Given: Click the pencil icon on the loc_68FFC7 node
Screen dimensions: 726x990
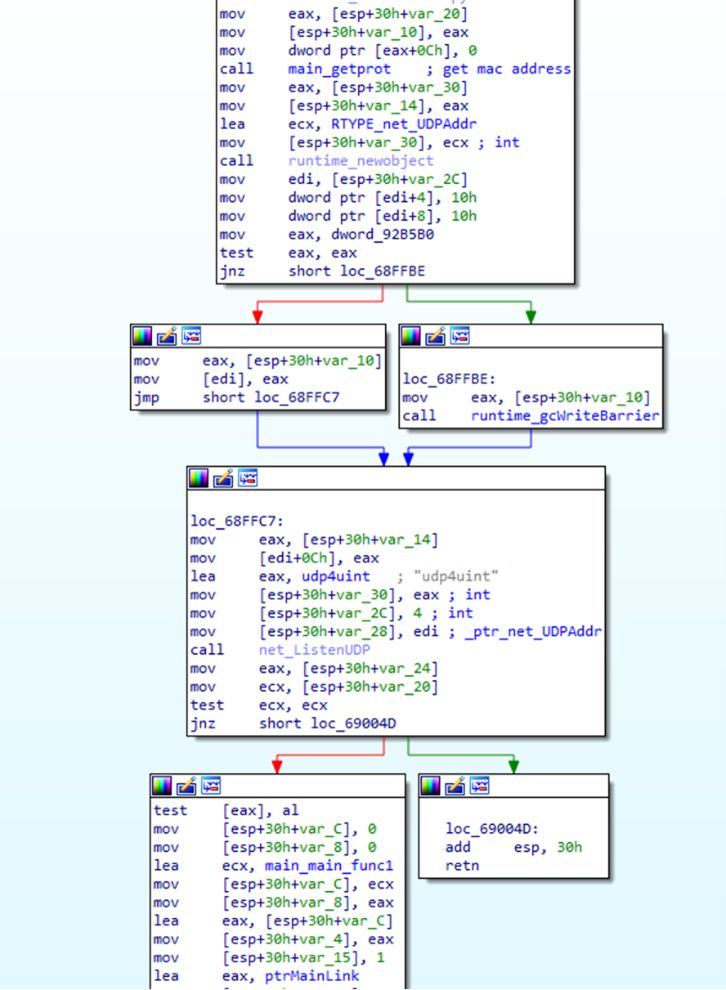Looking at the screenshot, I should click(x=224, y=478).
